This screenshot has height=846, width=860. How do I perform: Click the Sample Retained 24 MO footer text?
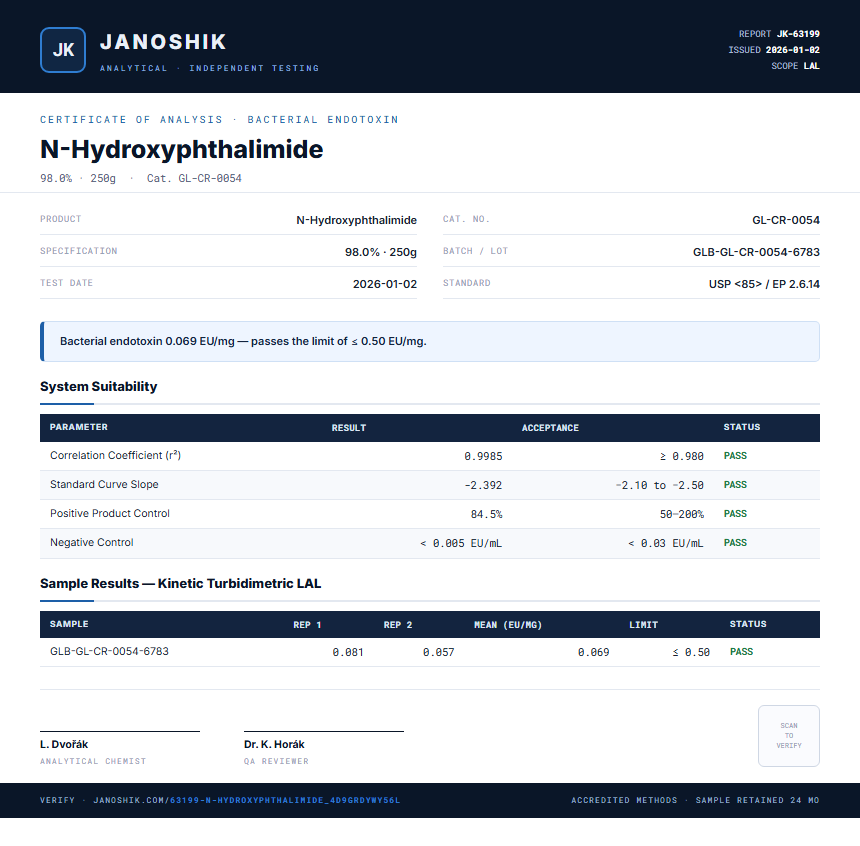[757, 800]
